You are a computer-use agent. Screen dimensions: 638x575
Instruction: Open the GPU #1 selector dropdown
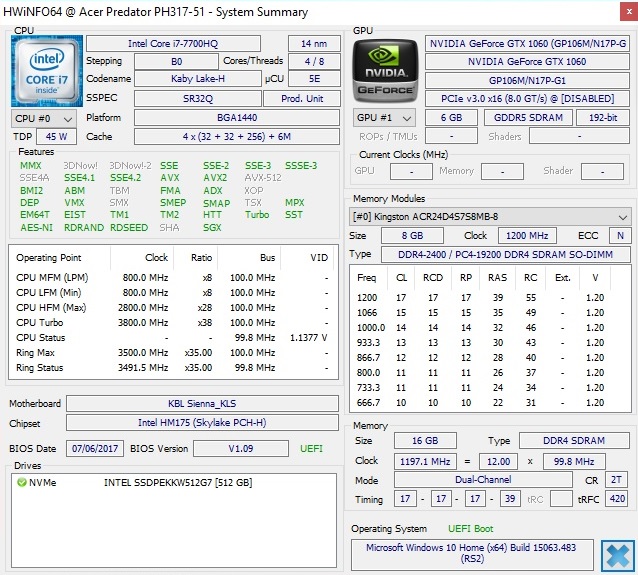click(x=384, y=118)
